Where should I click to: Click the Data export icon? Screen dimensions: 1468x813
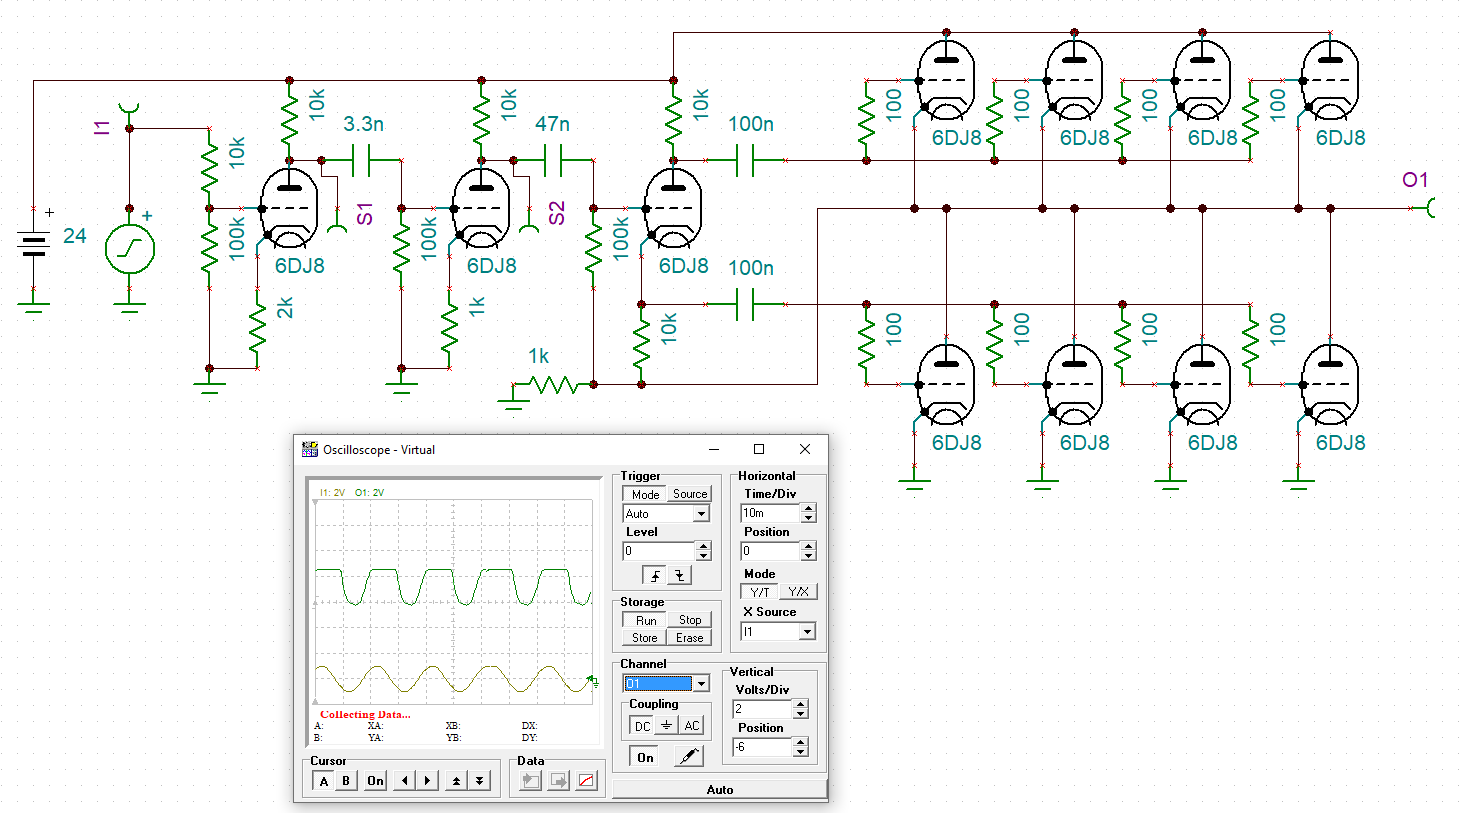[x=559, y=781]
